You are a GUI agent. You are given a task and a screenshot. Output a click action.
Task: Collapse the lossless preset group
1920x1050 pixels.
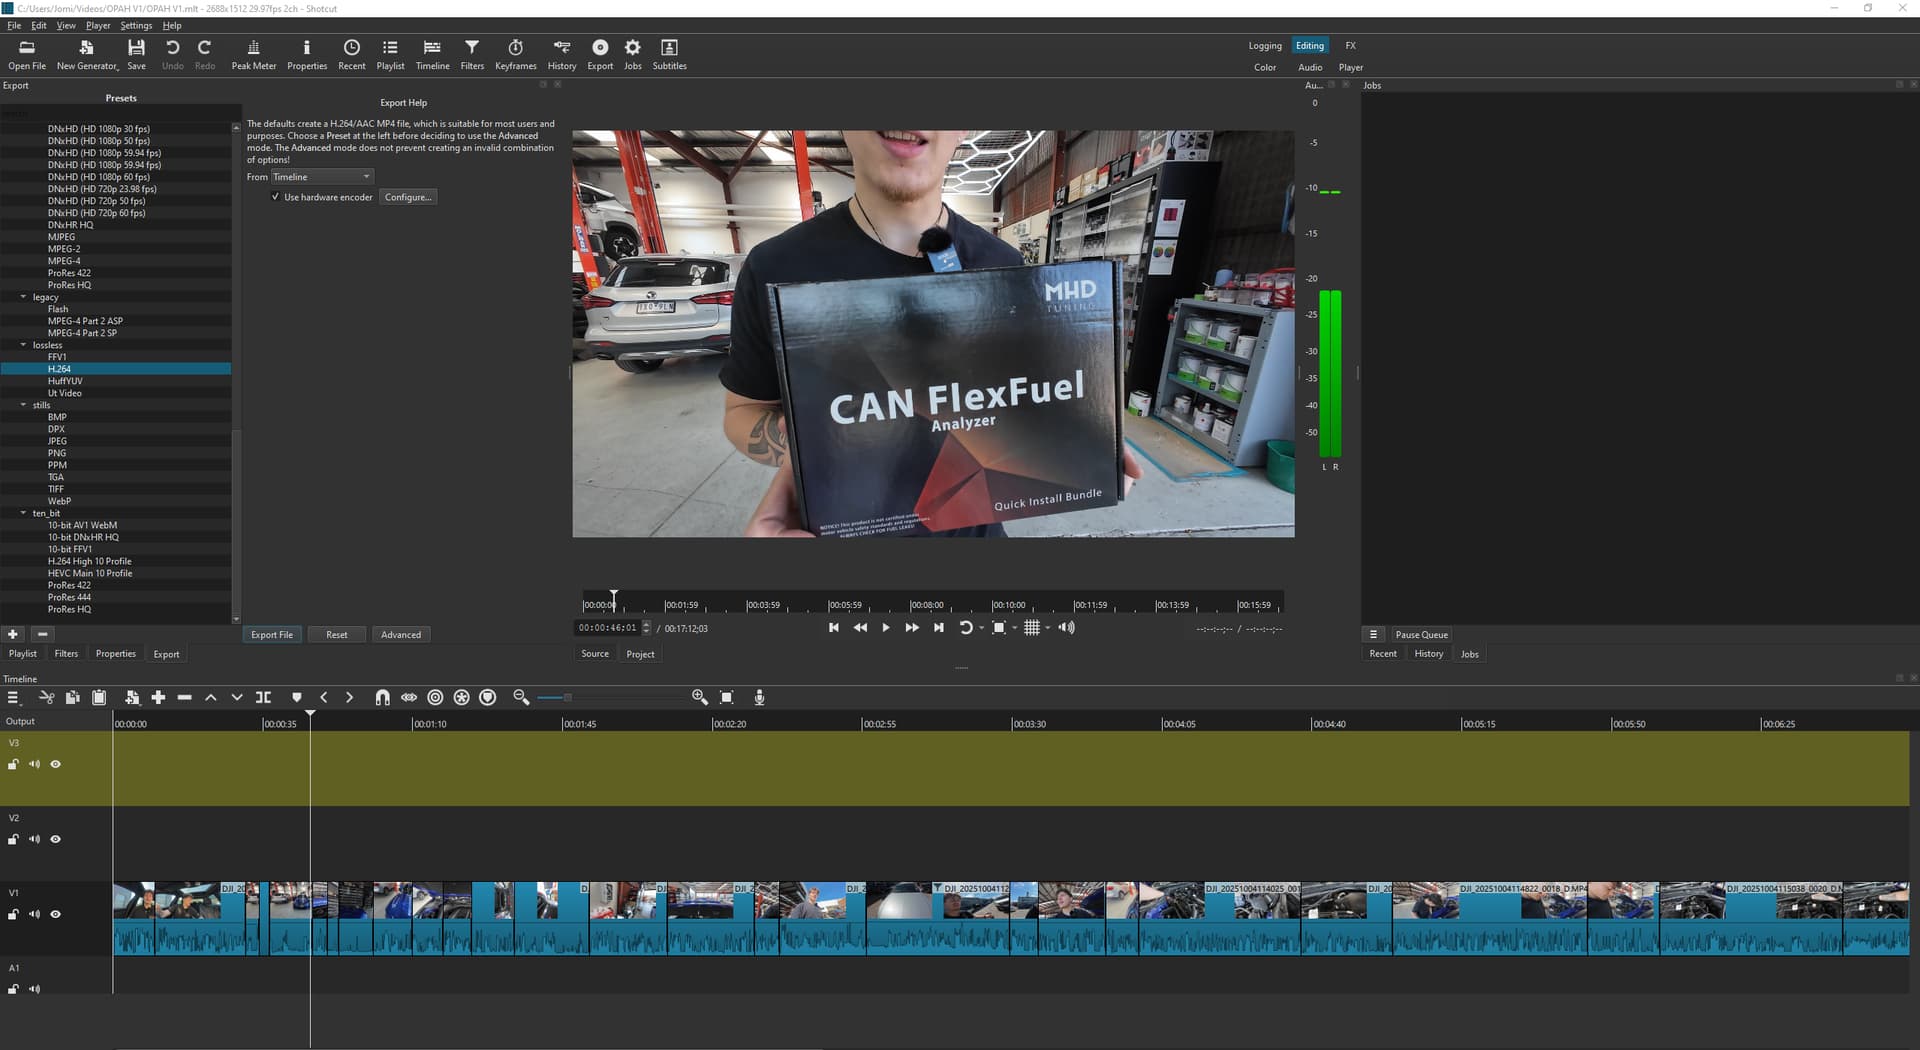pyautogui.click(x=24, y=345)
